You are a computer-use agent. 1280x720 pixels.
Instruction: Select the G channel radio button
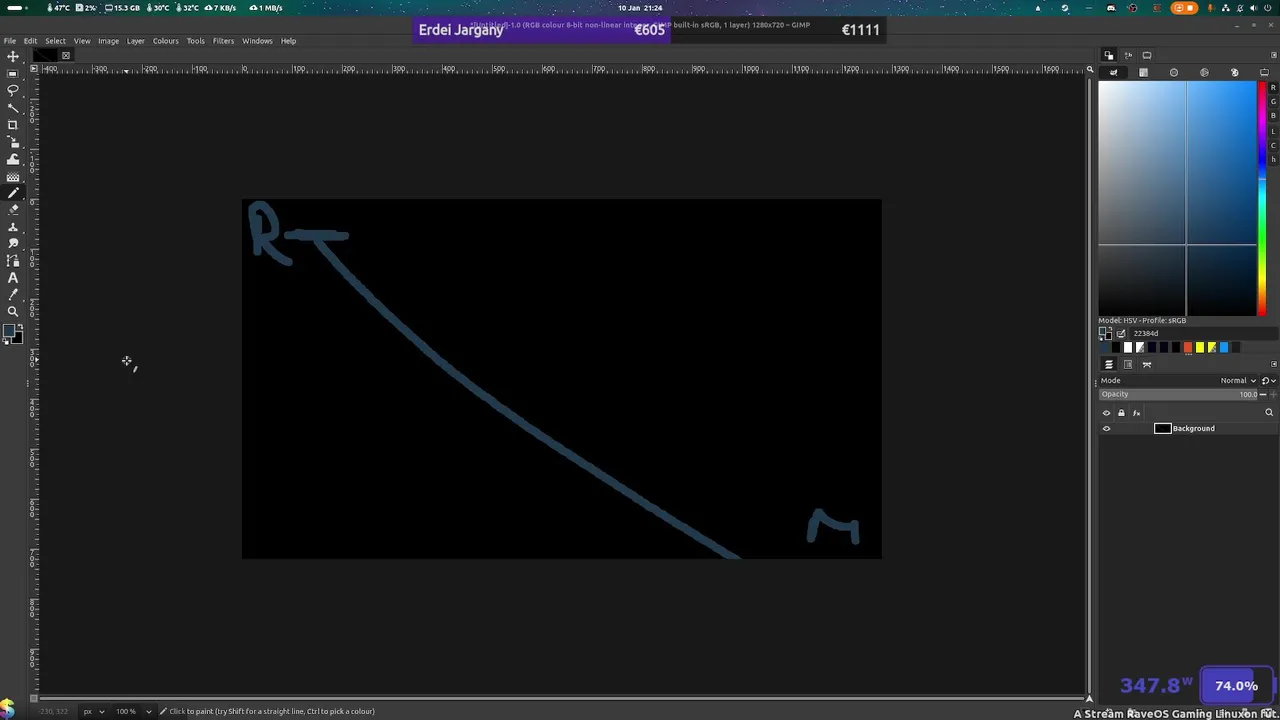pos(1272,102)
